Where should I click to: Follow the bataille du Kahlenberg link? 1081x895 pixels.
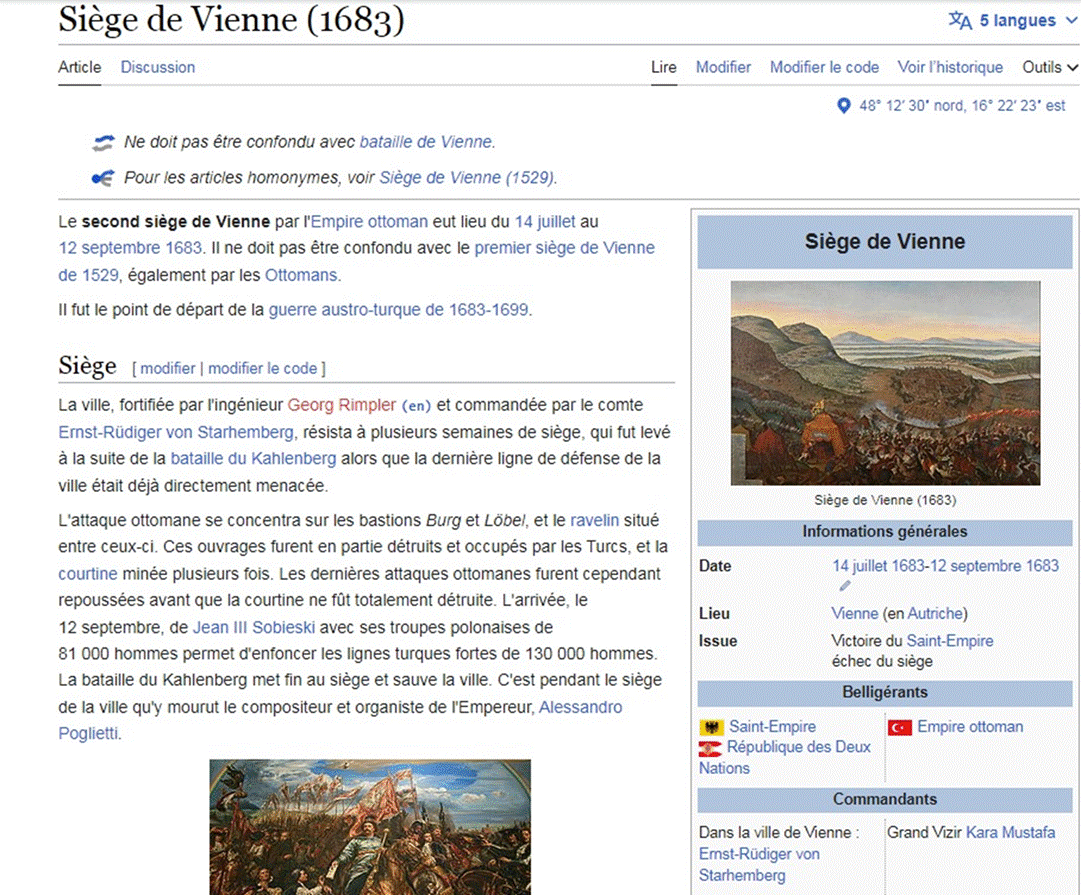(x=254, y=459)
